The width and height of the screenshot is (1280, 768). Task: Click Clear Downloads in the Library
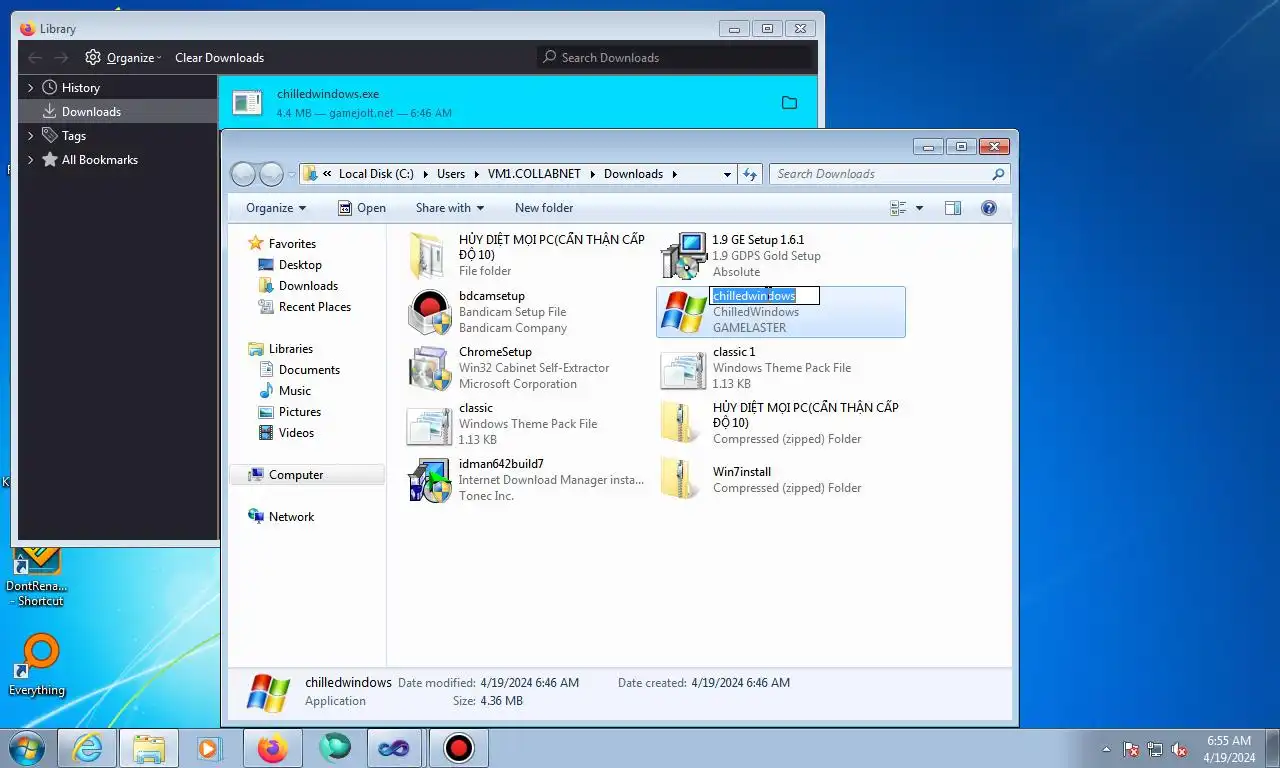pyautogui.click(x=219, y=58)
